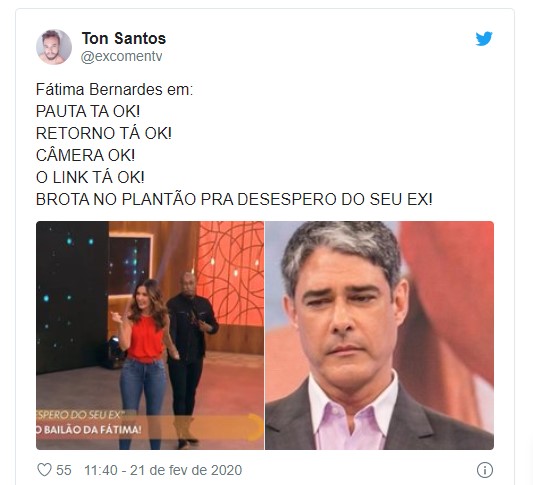Click the 'ESPERO DO SEU EX' caption strip
The height and width of the screenshot is (485, 533).
tap(81, 415)
